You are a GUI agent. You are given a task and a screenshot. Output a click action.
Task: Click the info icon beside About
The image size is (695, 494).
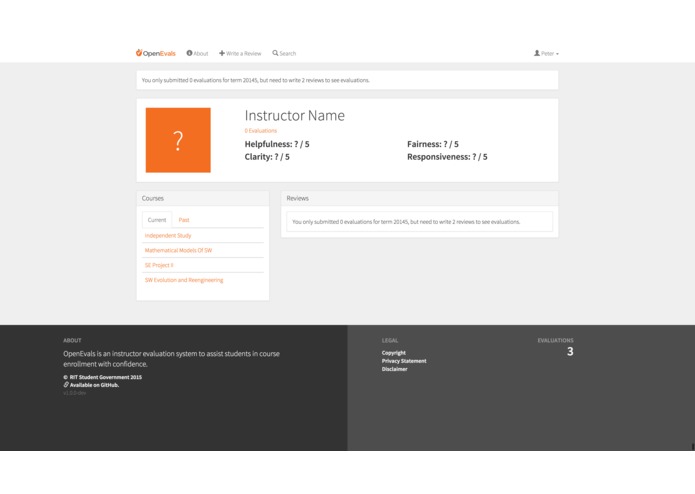(189, 53)
